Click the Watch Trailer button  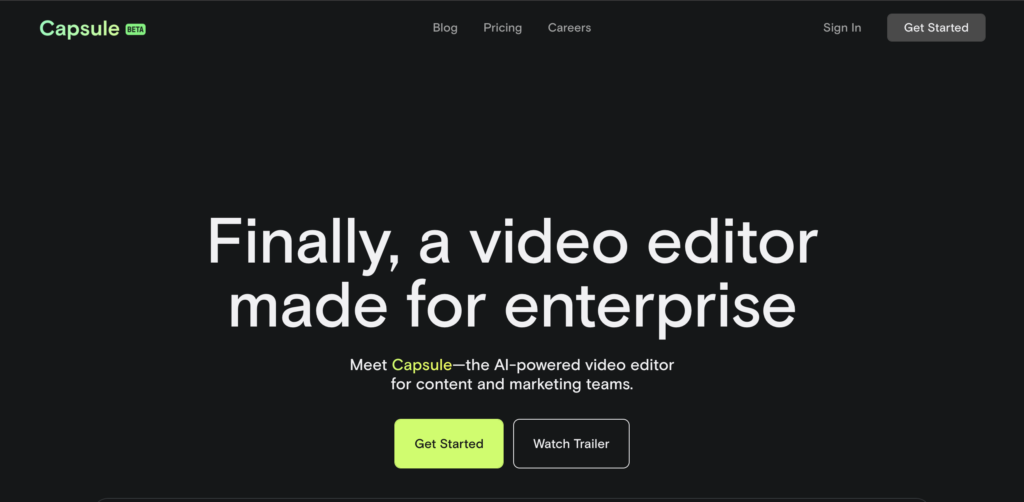(571, 444)
